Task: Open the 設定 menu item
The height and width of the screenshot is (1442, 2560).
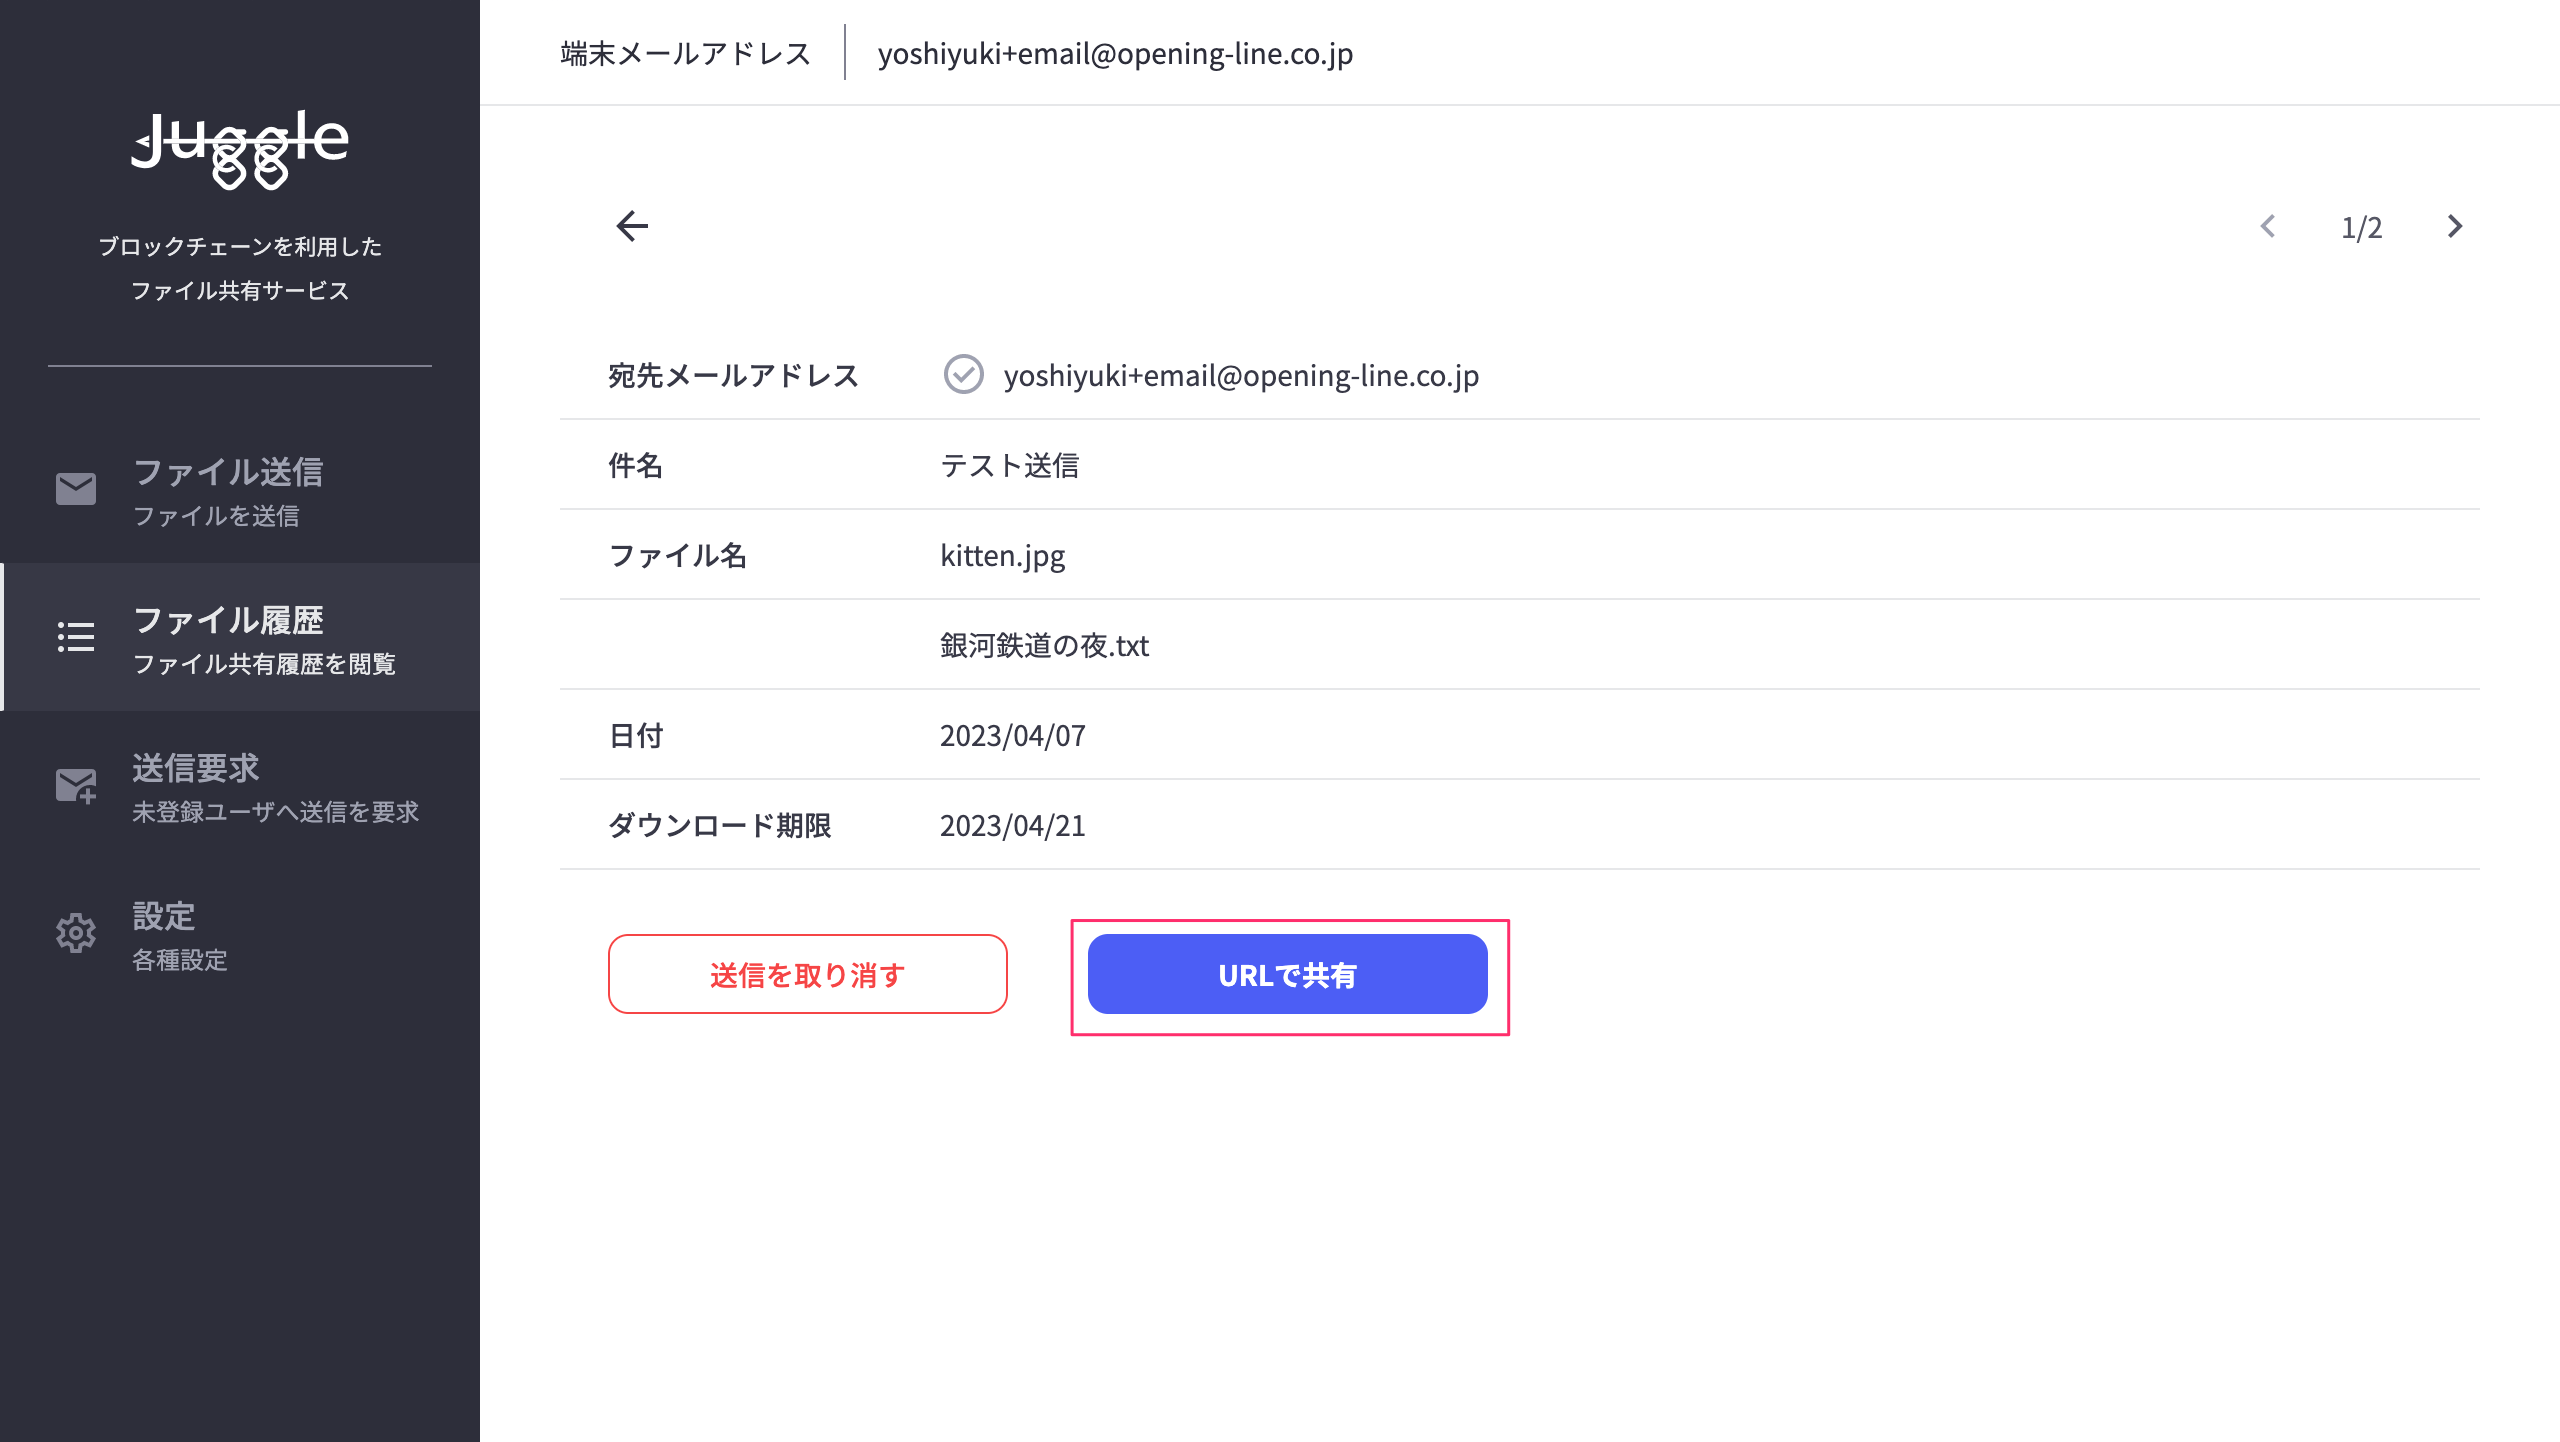Action: pyautogui.click(x=240, y=933)
